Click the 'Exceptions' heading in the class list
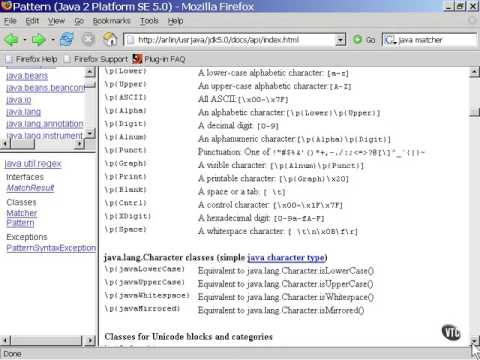This screenshot has width=480, height=360. tap(27, 237)
